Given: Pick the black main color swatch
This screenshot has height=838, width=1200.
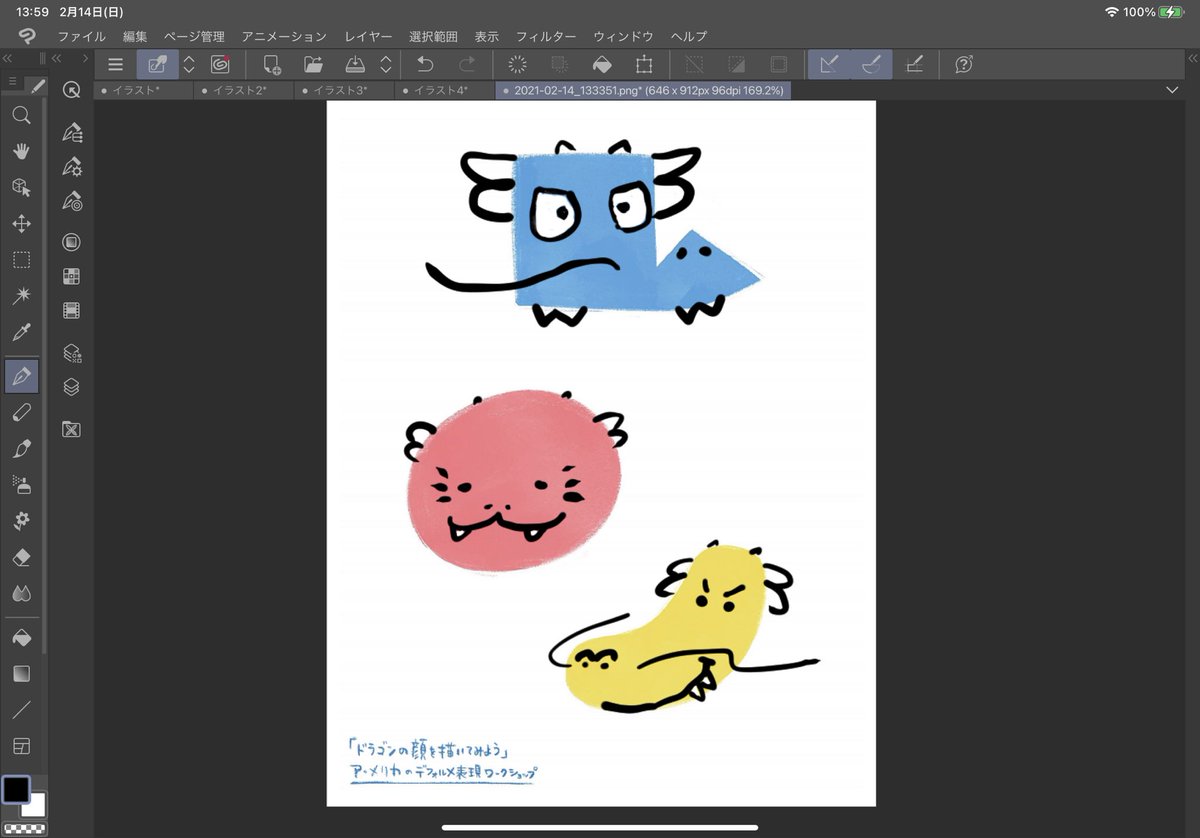Looking at the screenshot, I should point(16,789).
